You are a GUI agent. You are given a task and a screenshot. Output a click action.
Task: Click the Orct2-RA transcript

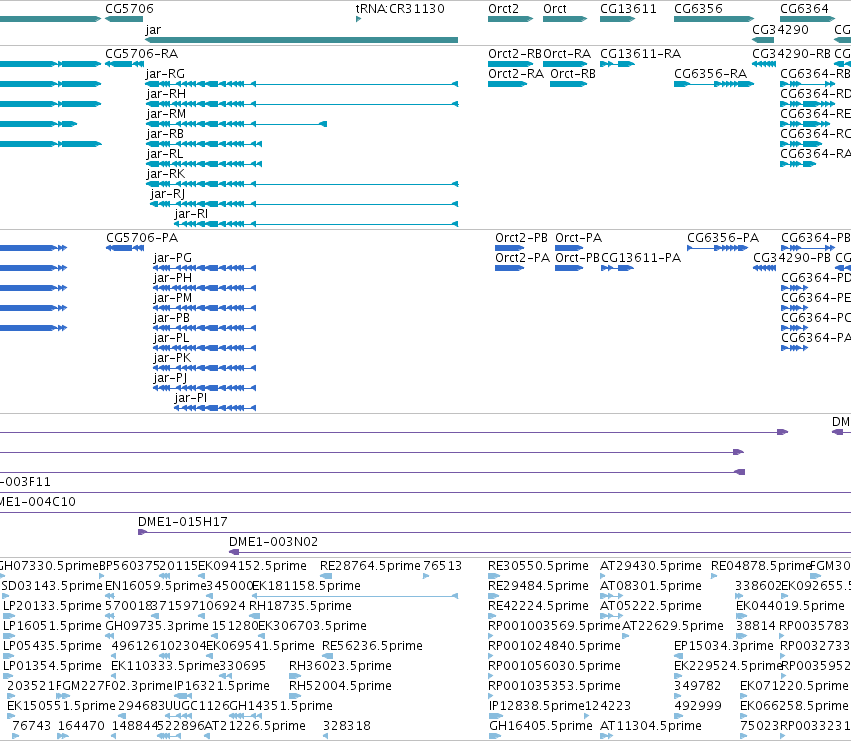tap(507, 84)
